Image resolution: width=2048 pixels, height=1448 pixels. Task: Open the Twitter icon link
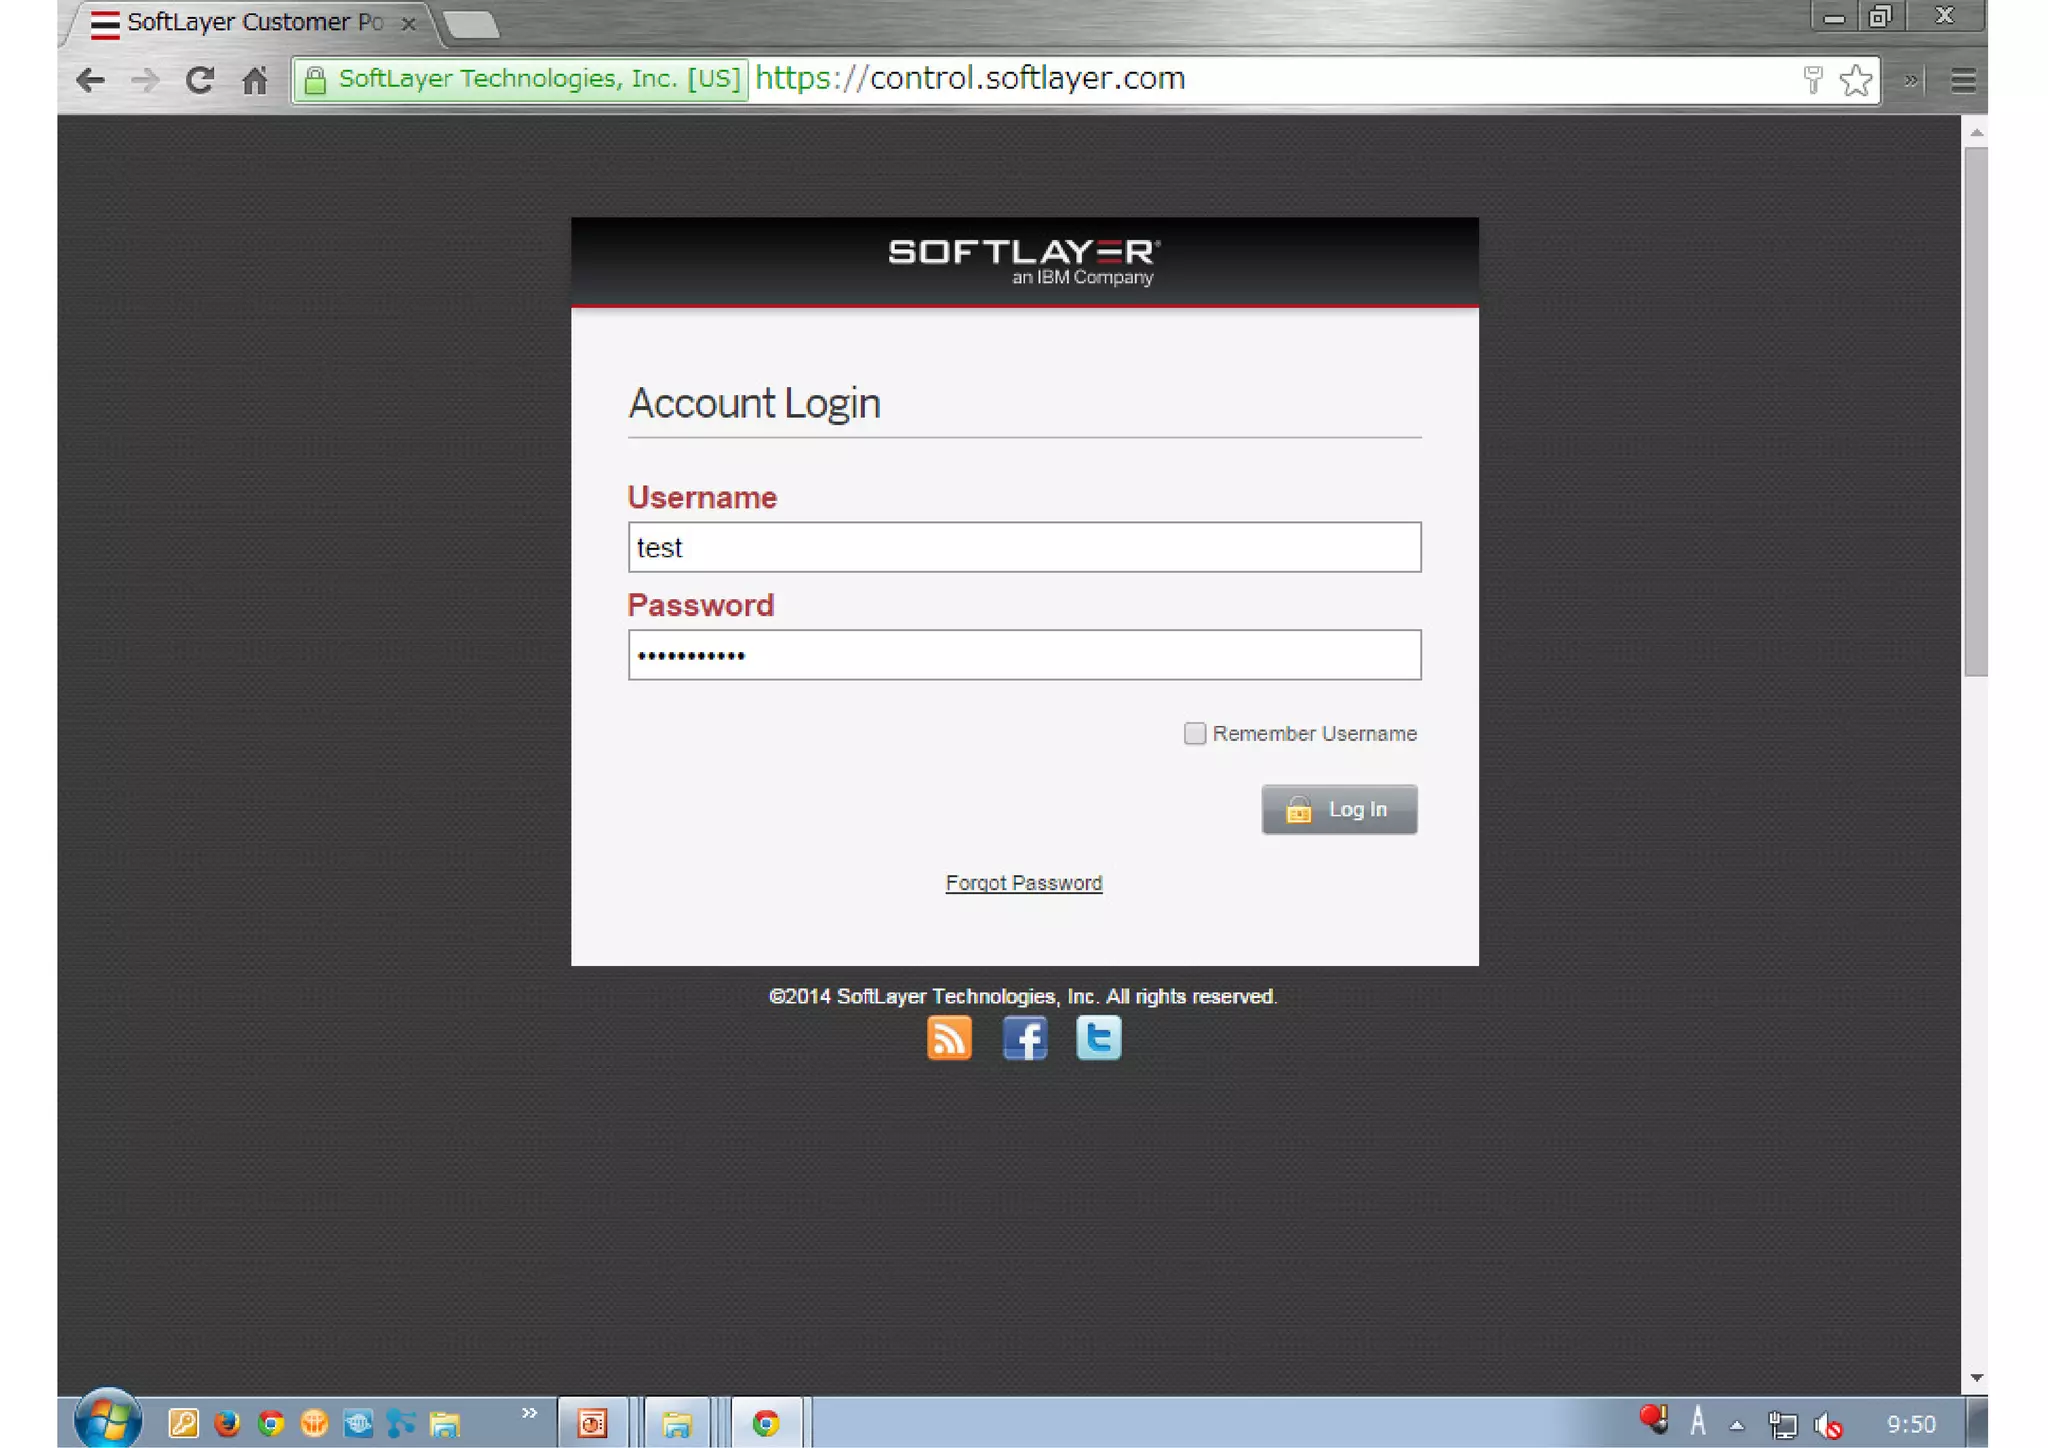pyautogui.click(x=1098, y=1038)
